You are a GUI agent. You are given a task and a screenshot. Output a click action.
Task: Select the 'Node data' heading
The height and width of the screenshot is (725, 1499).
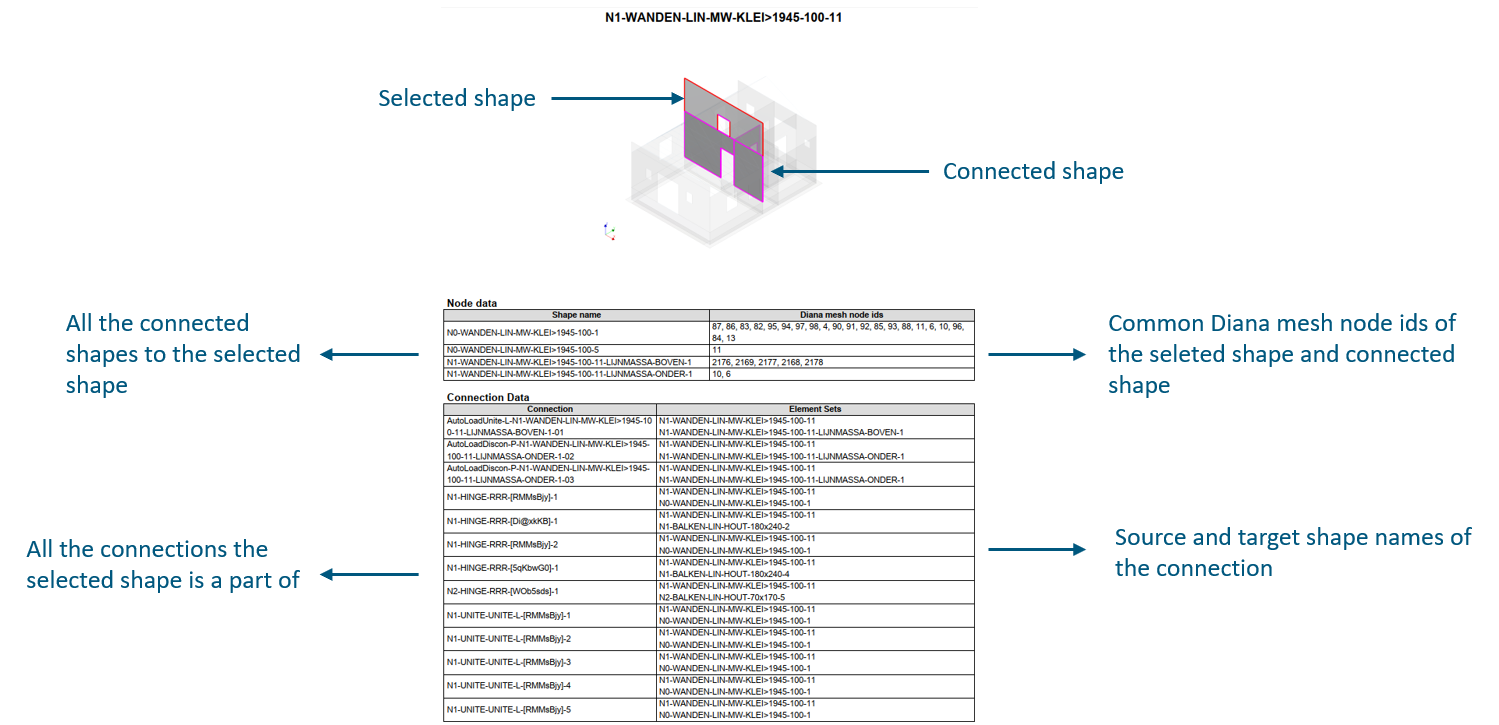471,302
